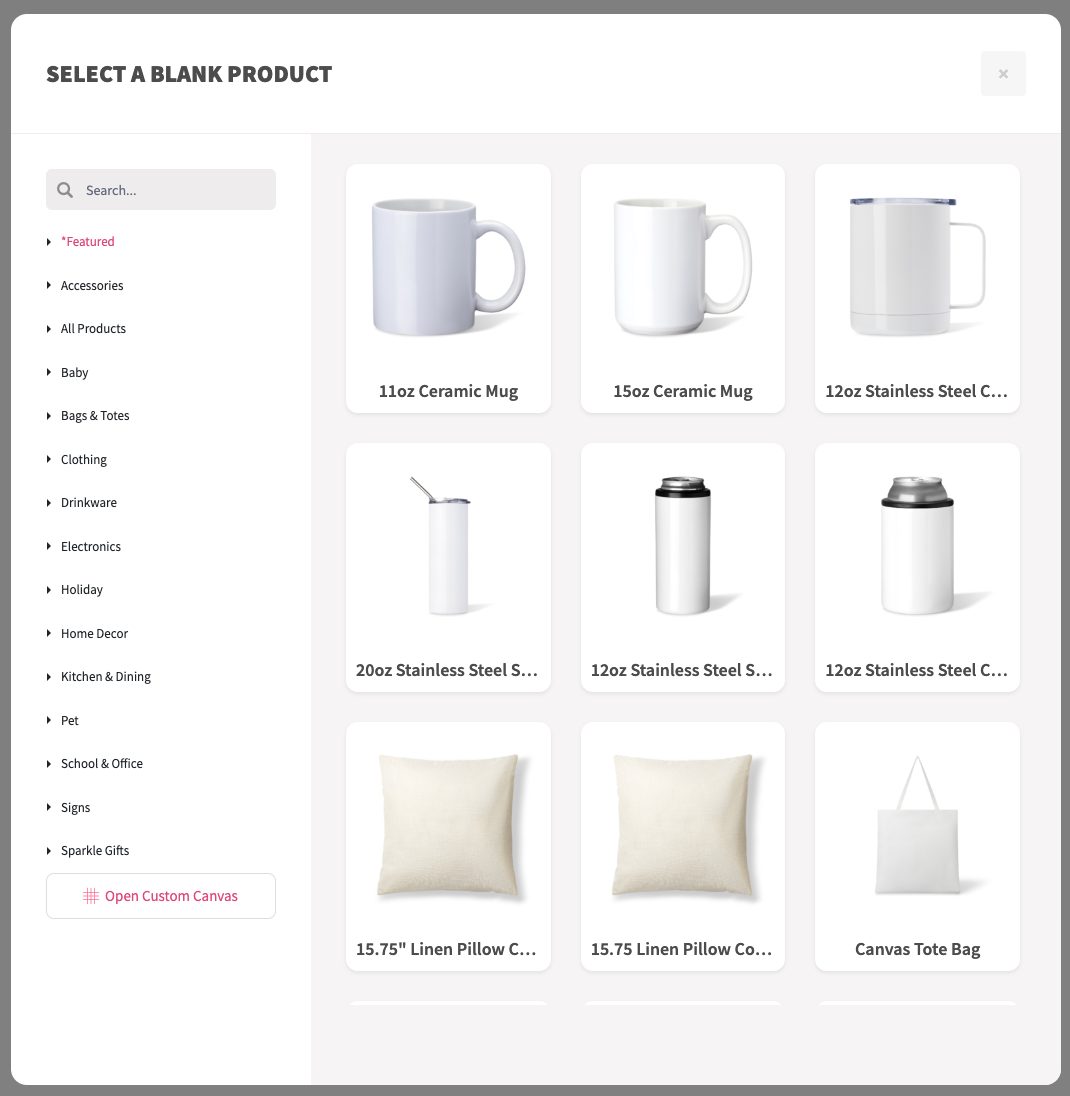Screen dimensions: 1070x1096
Task: Focus the Search products field
Action: pyautogui.click(x=161, y=189)
